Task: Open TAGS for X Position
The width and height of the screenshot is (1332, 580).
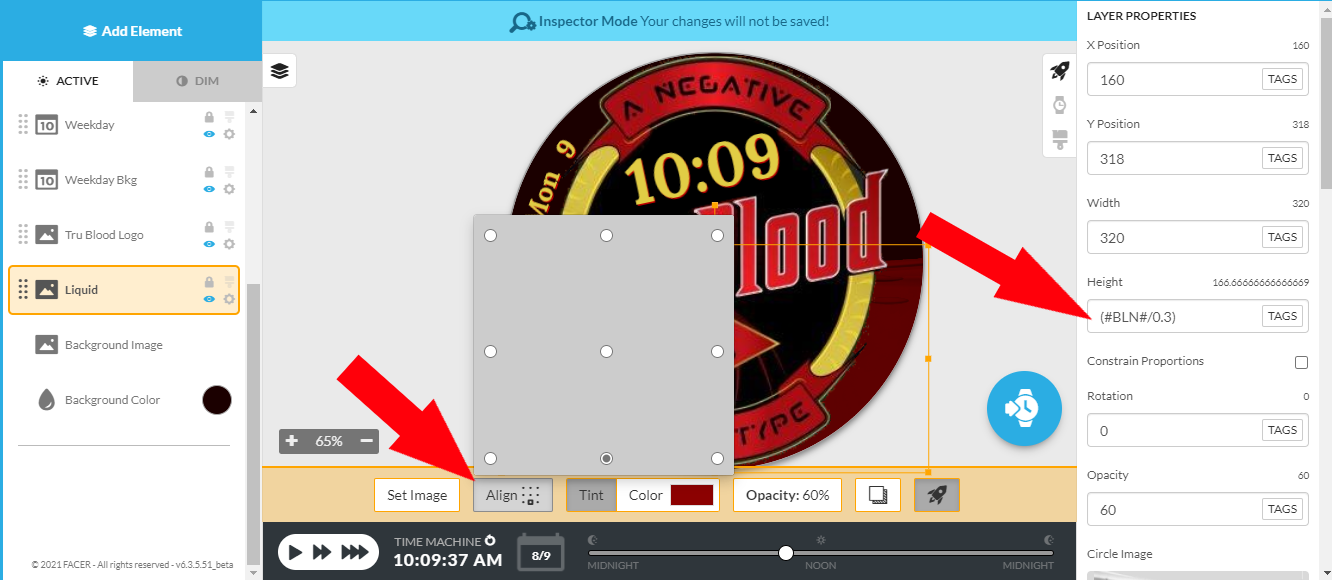Action: pos(1282,79)
